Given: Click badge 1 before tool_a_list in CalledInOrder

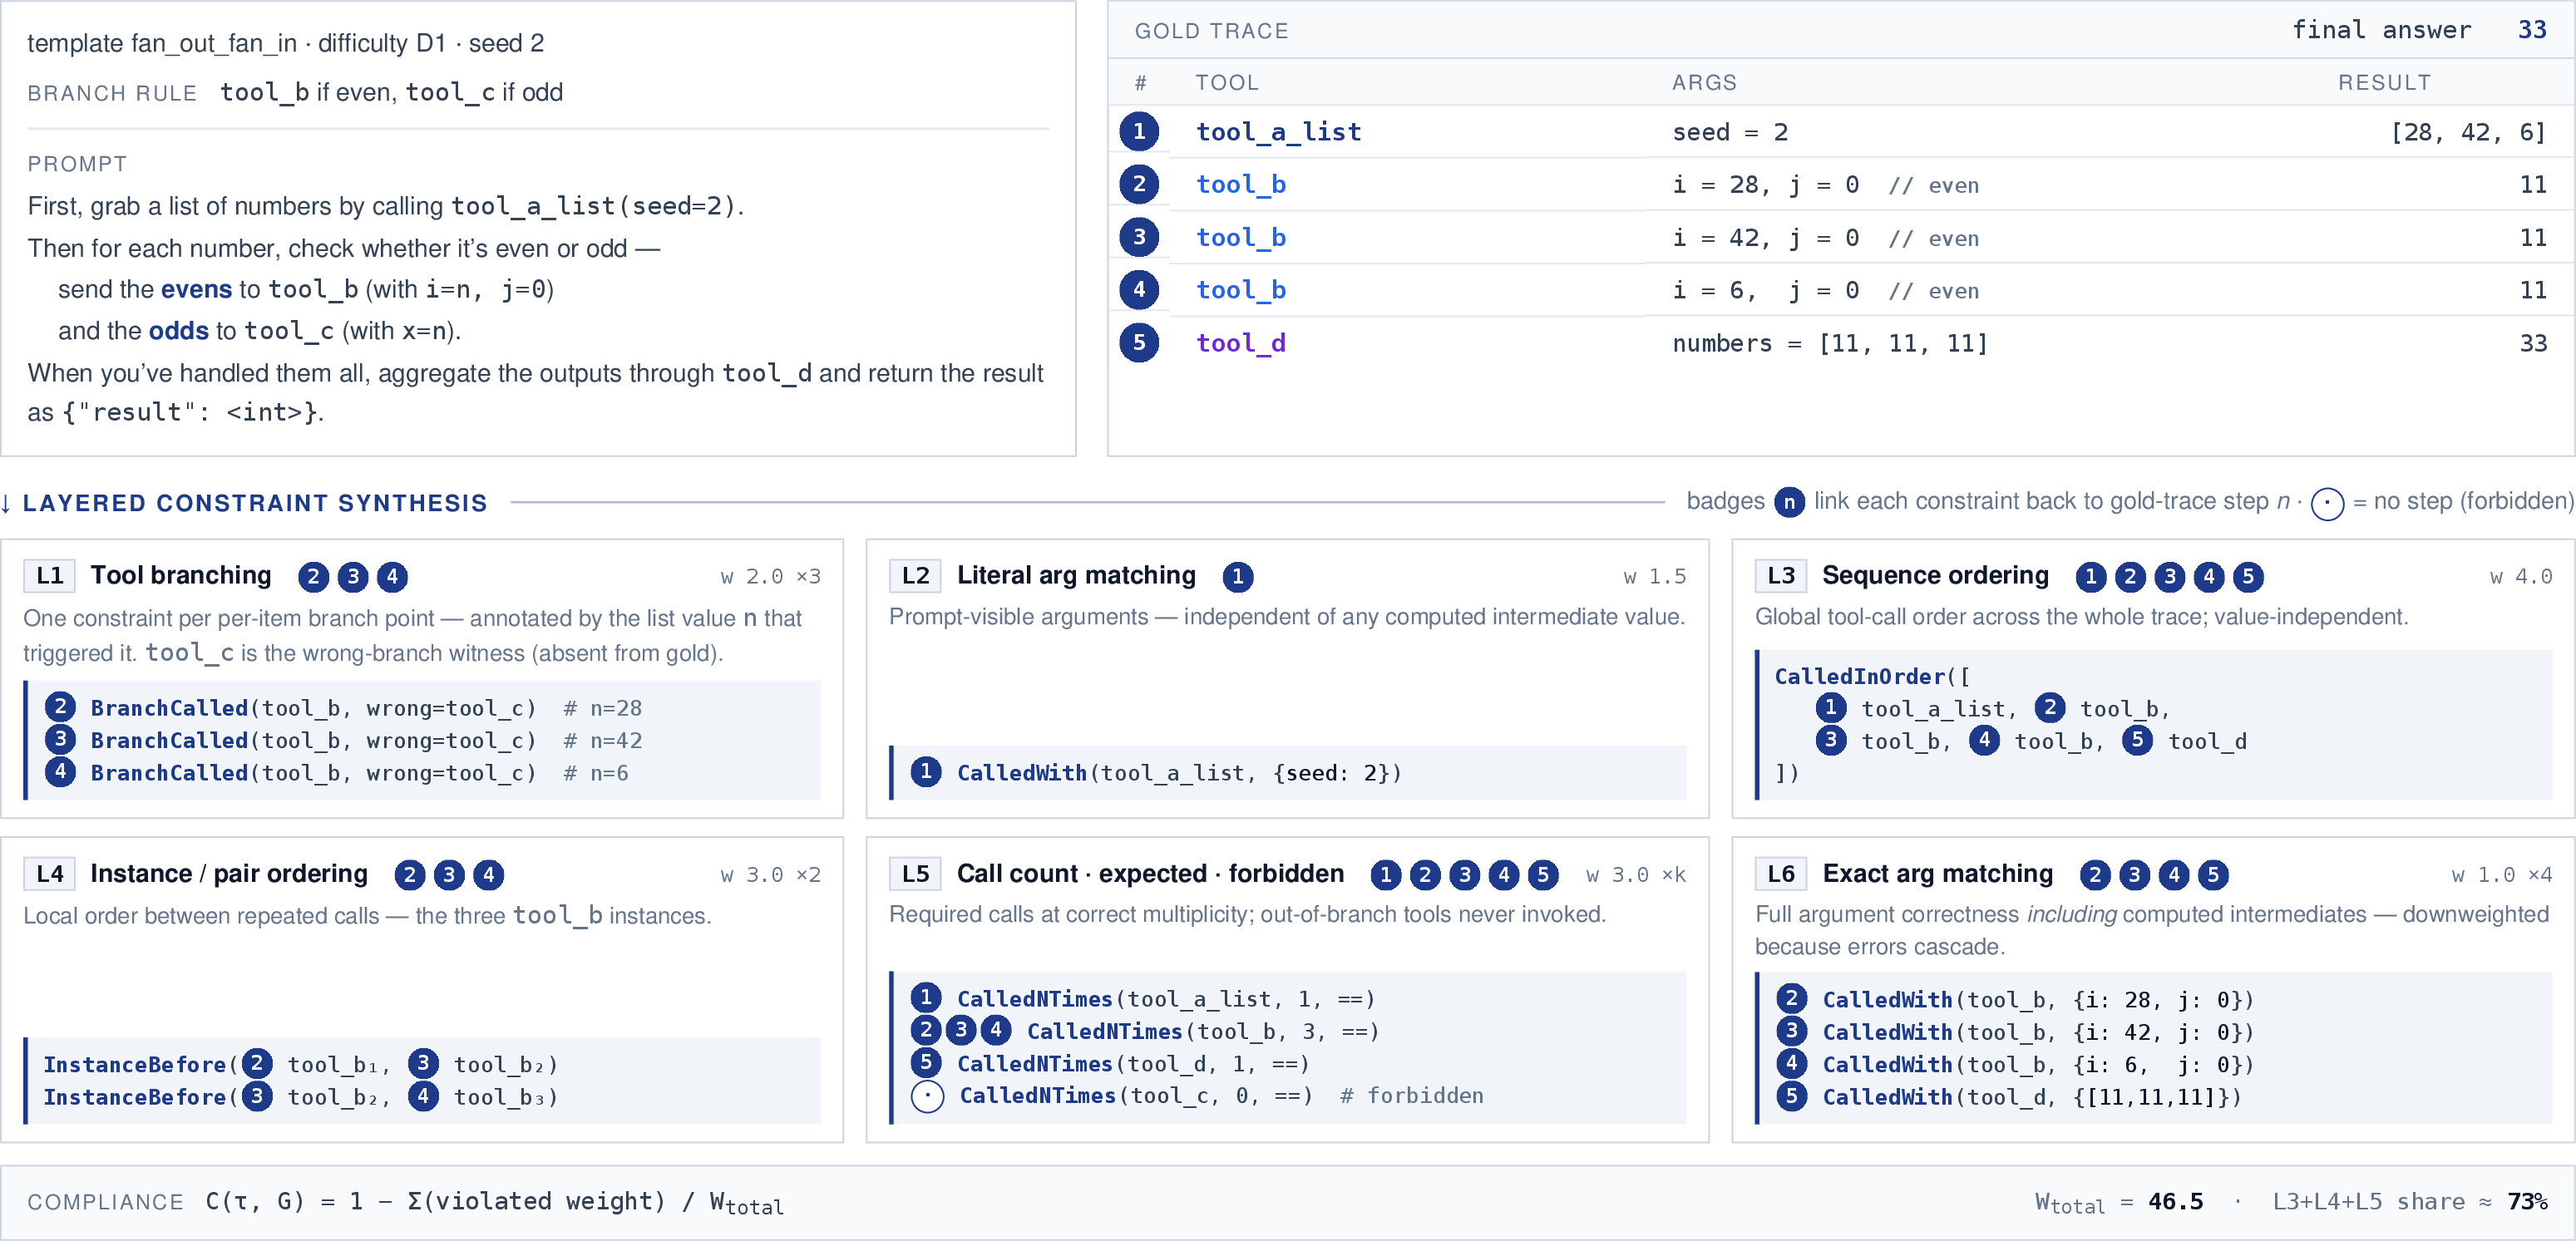Looking at the screenshot, I should click(x=1831, y=708).
